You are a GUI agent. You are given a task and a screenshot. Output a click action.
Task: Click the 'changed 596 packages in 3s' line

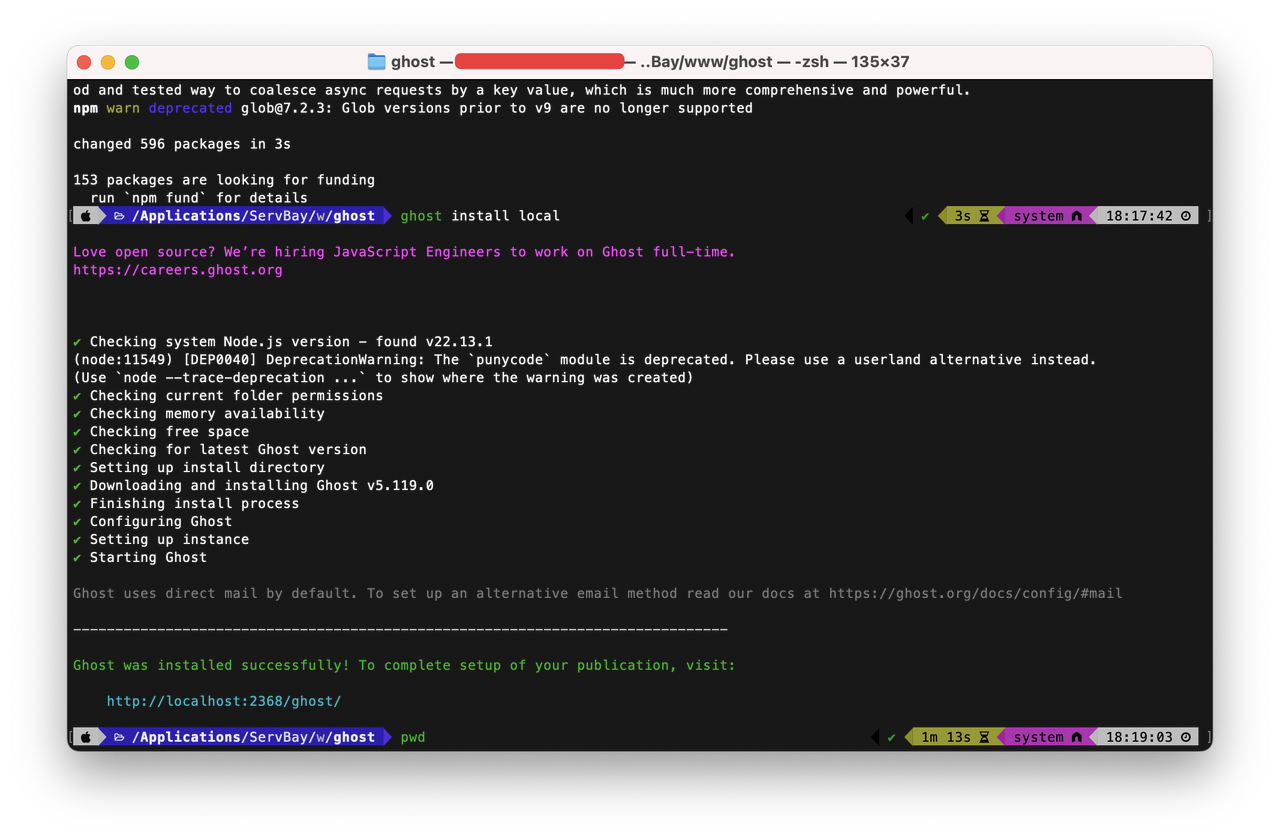(x=182, y=144)
